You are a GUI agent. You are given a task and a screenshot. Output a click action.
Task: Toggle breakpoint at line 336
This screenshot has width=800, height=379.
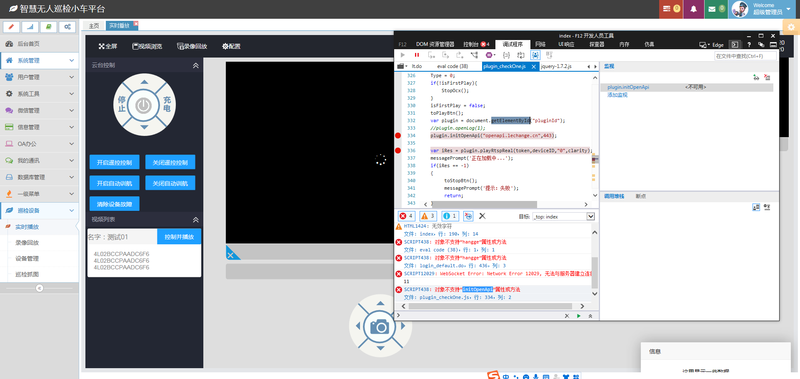[x=398, y=150]
